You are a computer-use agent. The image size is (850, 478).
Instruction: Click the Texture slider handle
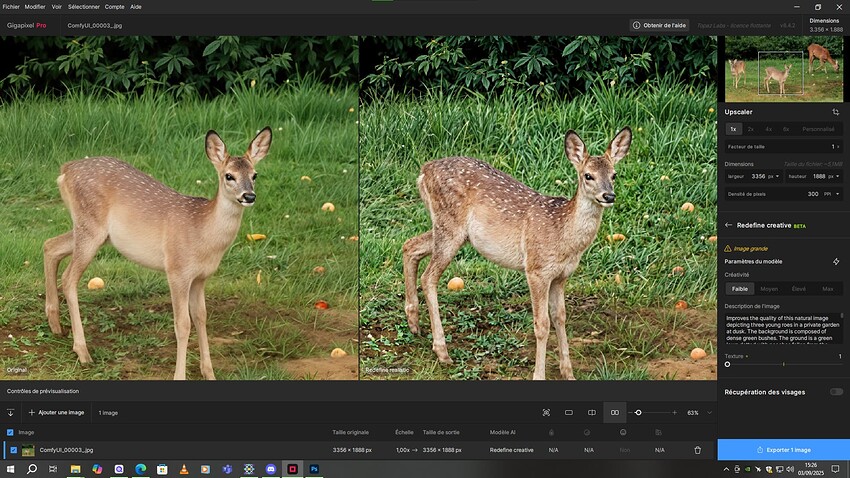tap(727, 364)
